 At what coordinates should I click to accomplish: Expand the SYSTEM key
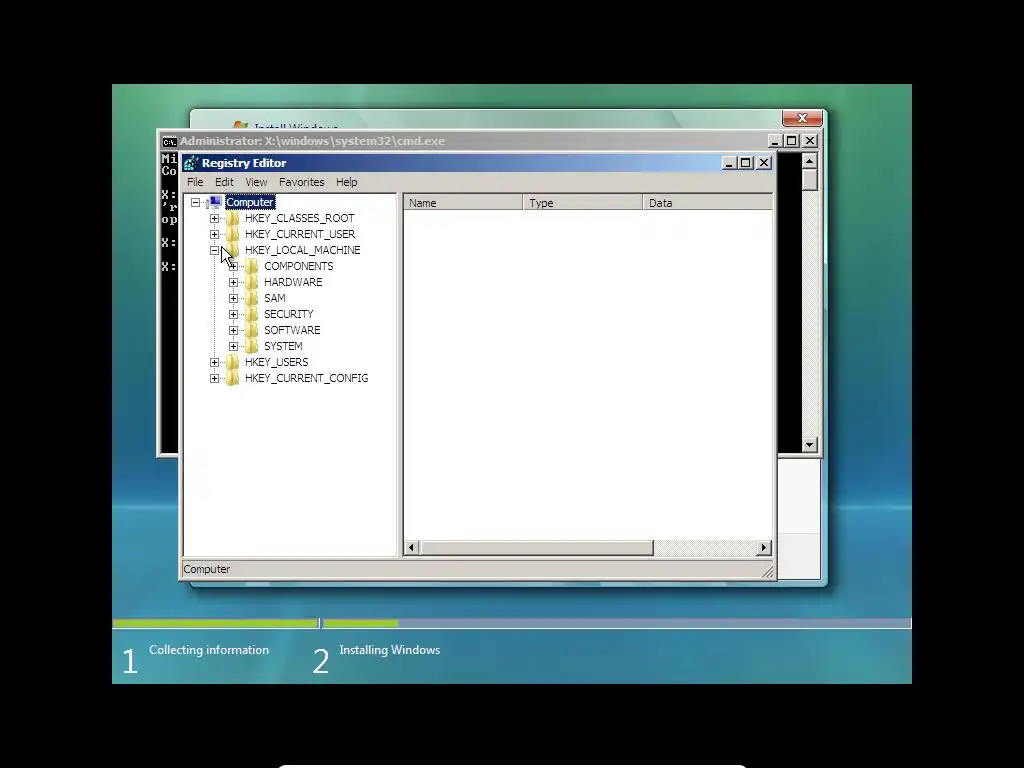(233, 346)
